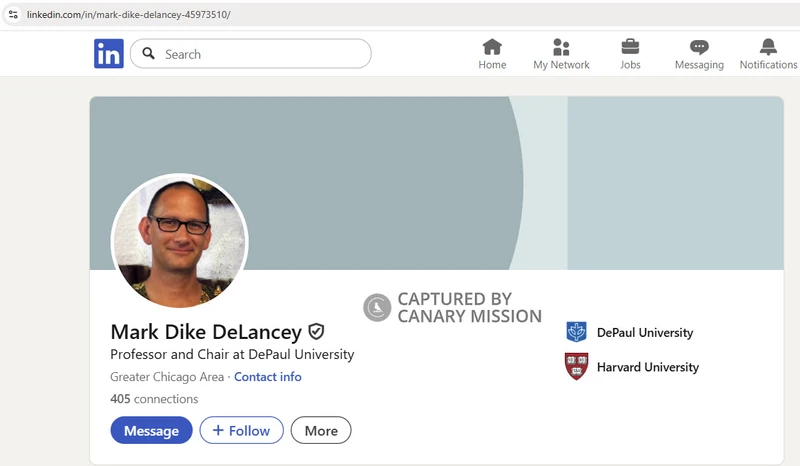Open Mark Dike DeLancey's profile photo
The height and width of the screenshot is (466, 800).
pos(180,241)
